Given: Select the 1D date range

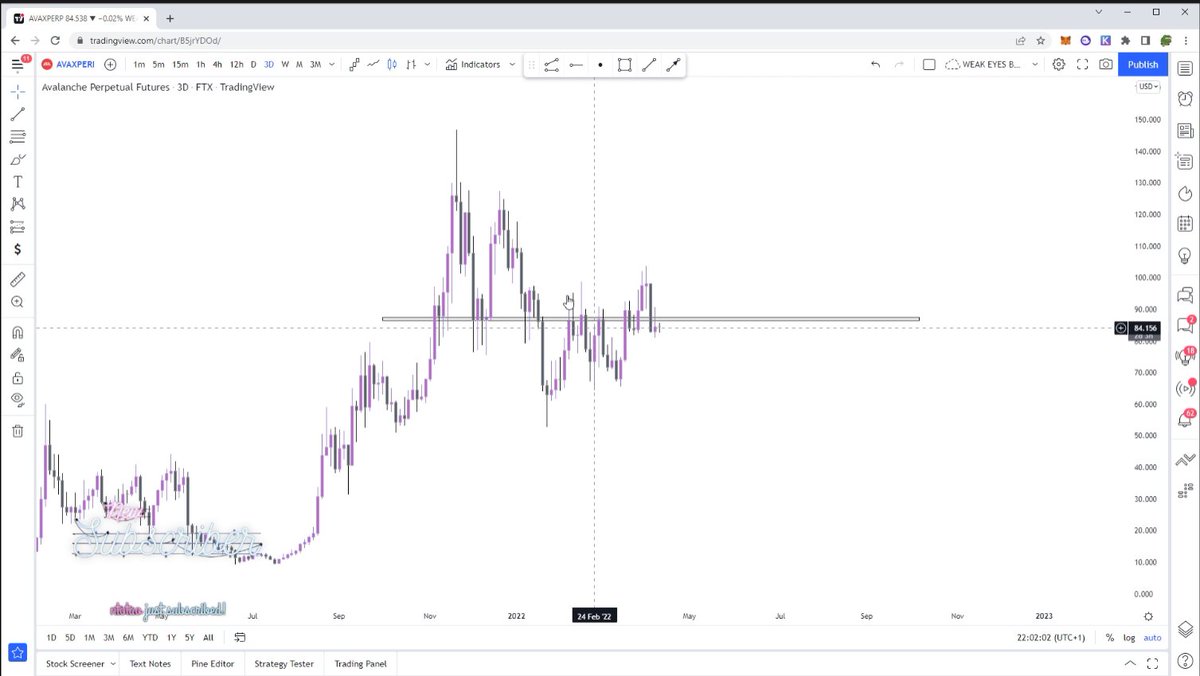Looking at the screenshot, I should click(52, 638).
